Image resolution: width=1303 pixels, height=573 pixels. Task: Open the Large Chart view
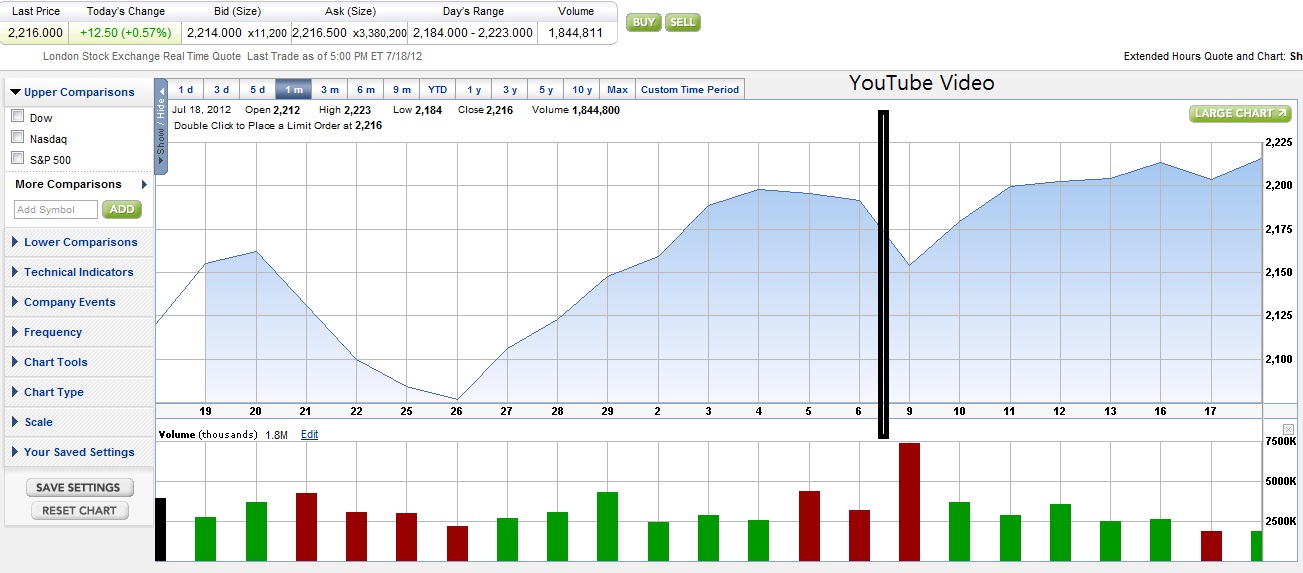click(1240, 113)
